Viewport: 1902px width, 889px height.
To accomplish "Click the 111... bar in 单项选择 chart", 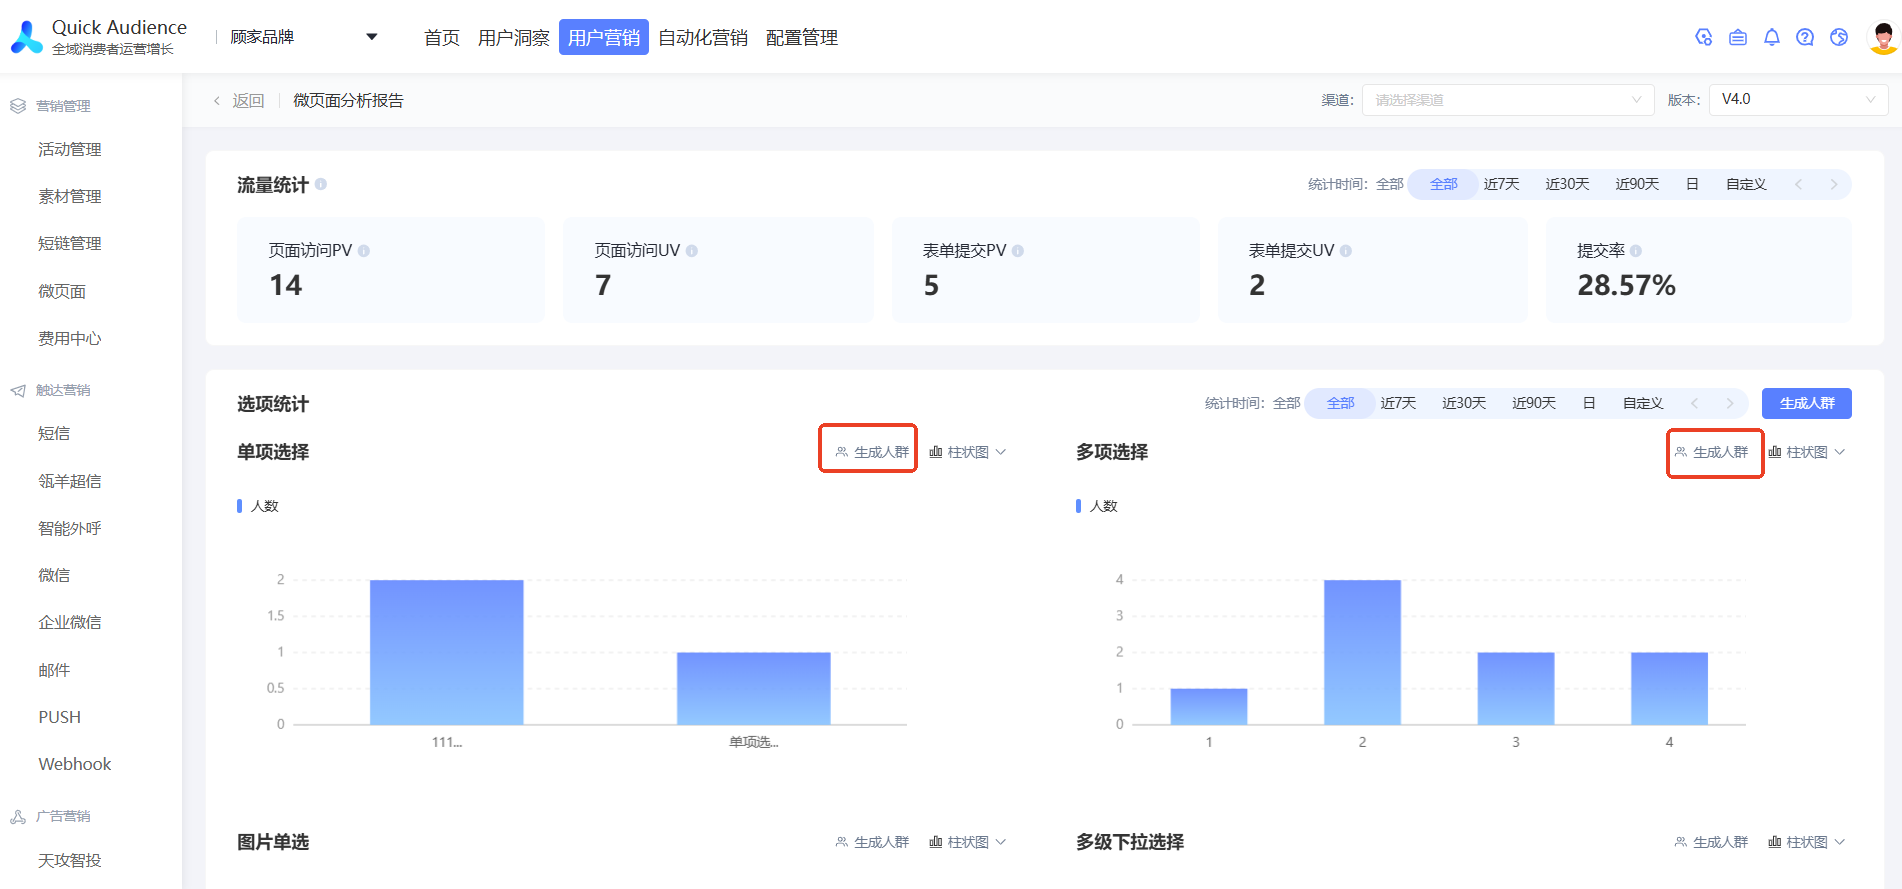I will click(446, 652).
